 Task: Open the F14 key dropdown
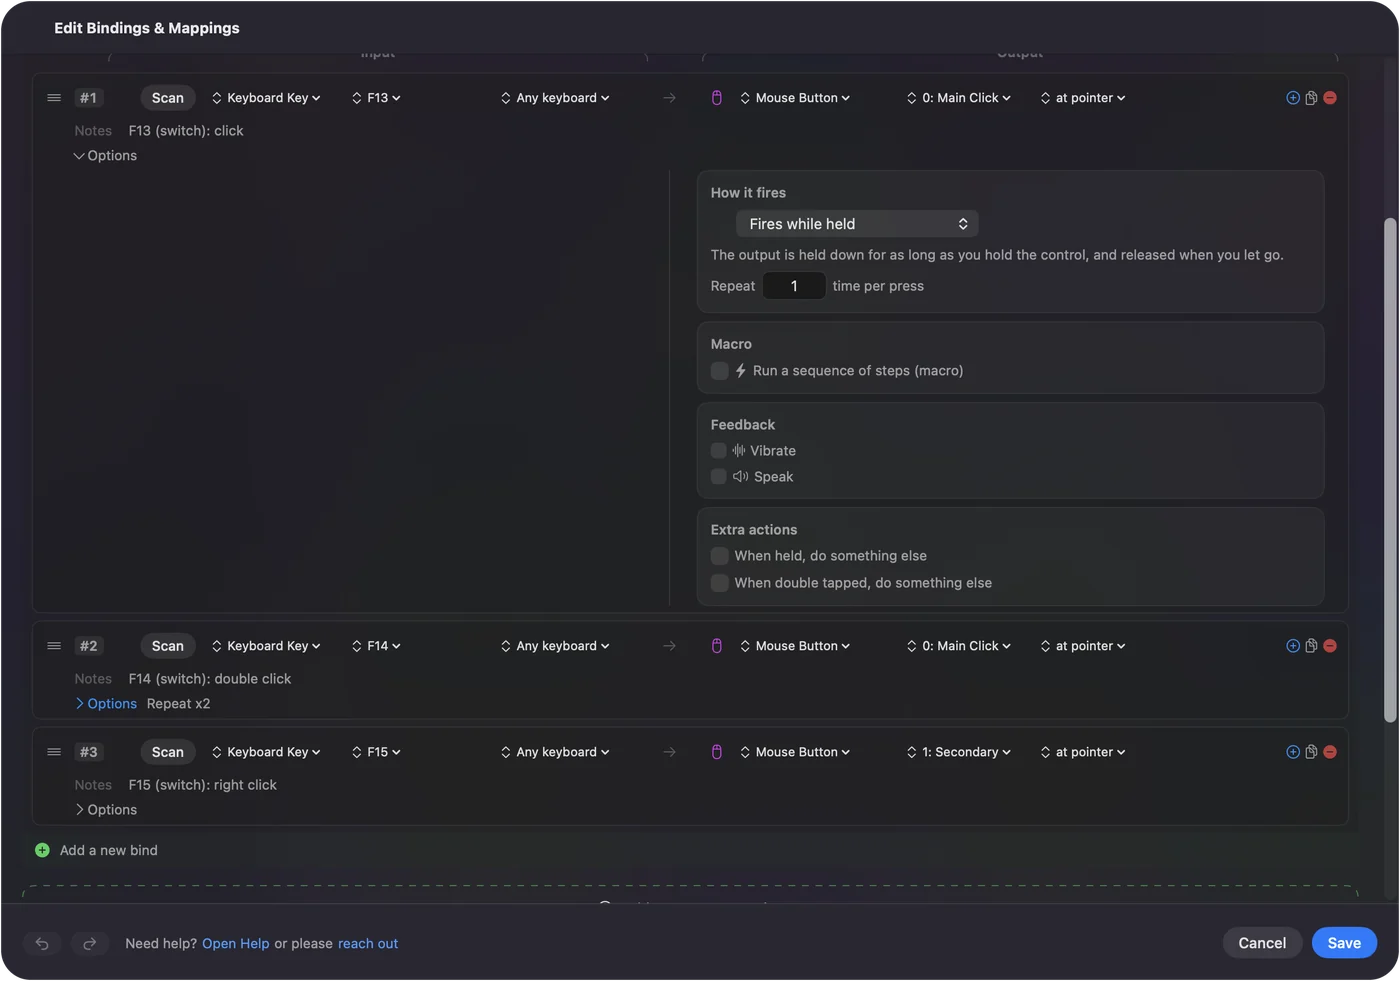(x=376, y=646)
